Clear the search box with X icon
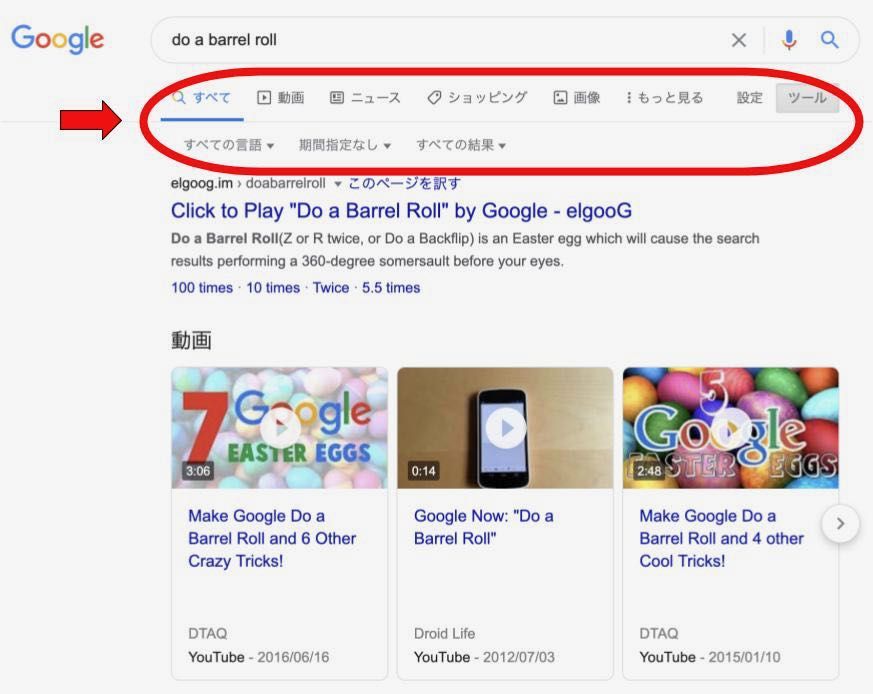 click(739, 40)
